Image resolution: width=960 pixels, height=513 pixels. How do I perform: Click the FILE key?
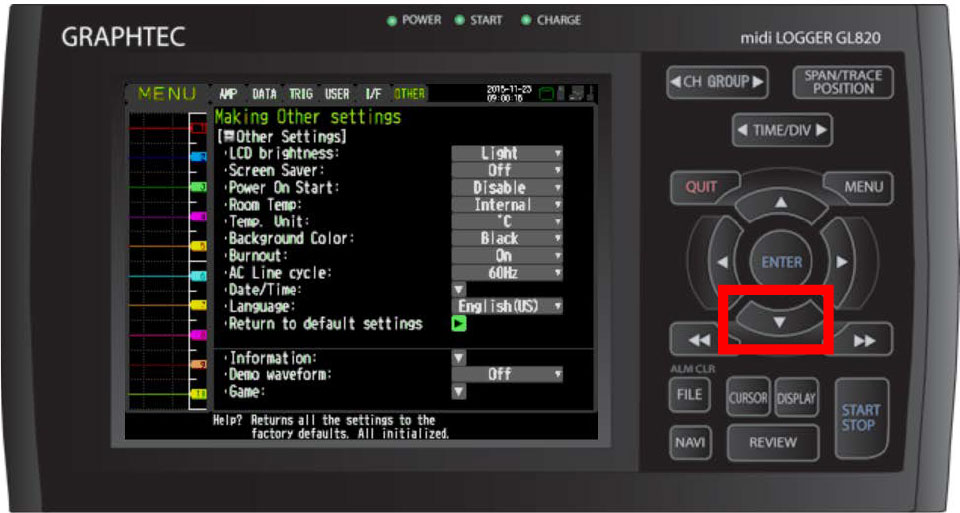click(689, 395)
